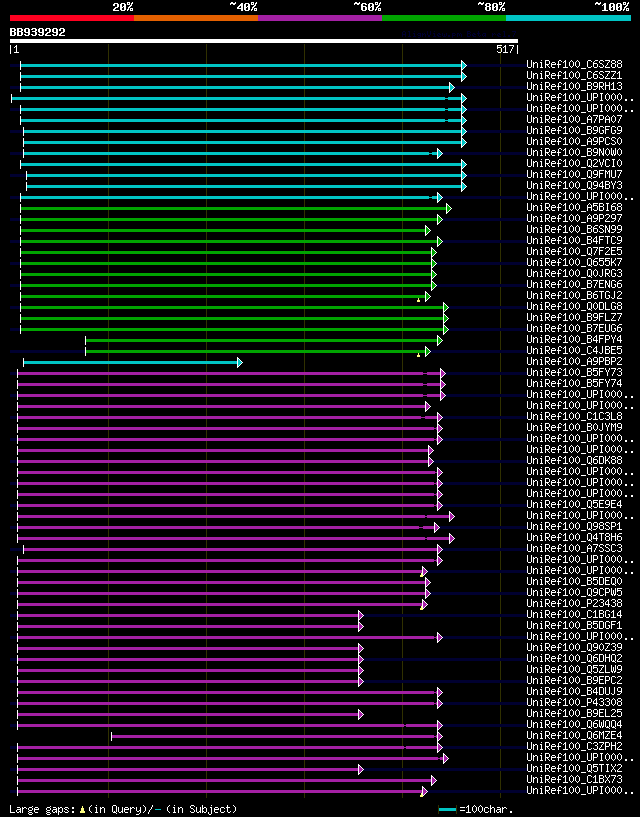The height and width of the screenshot is (817, 640).
Task: Select hit label UniRef100_Q0JRG3
Action: tap(574, 273)
